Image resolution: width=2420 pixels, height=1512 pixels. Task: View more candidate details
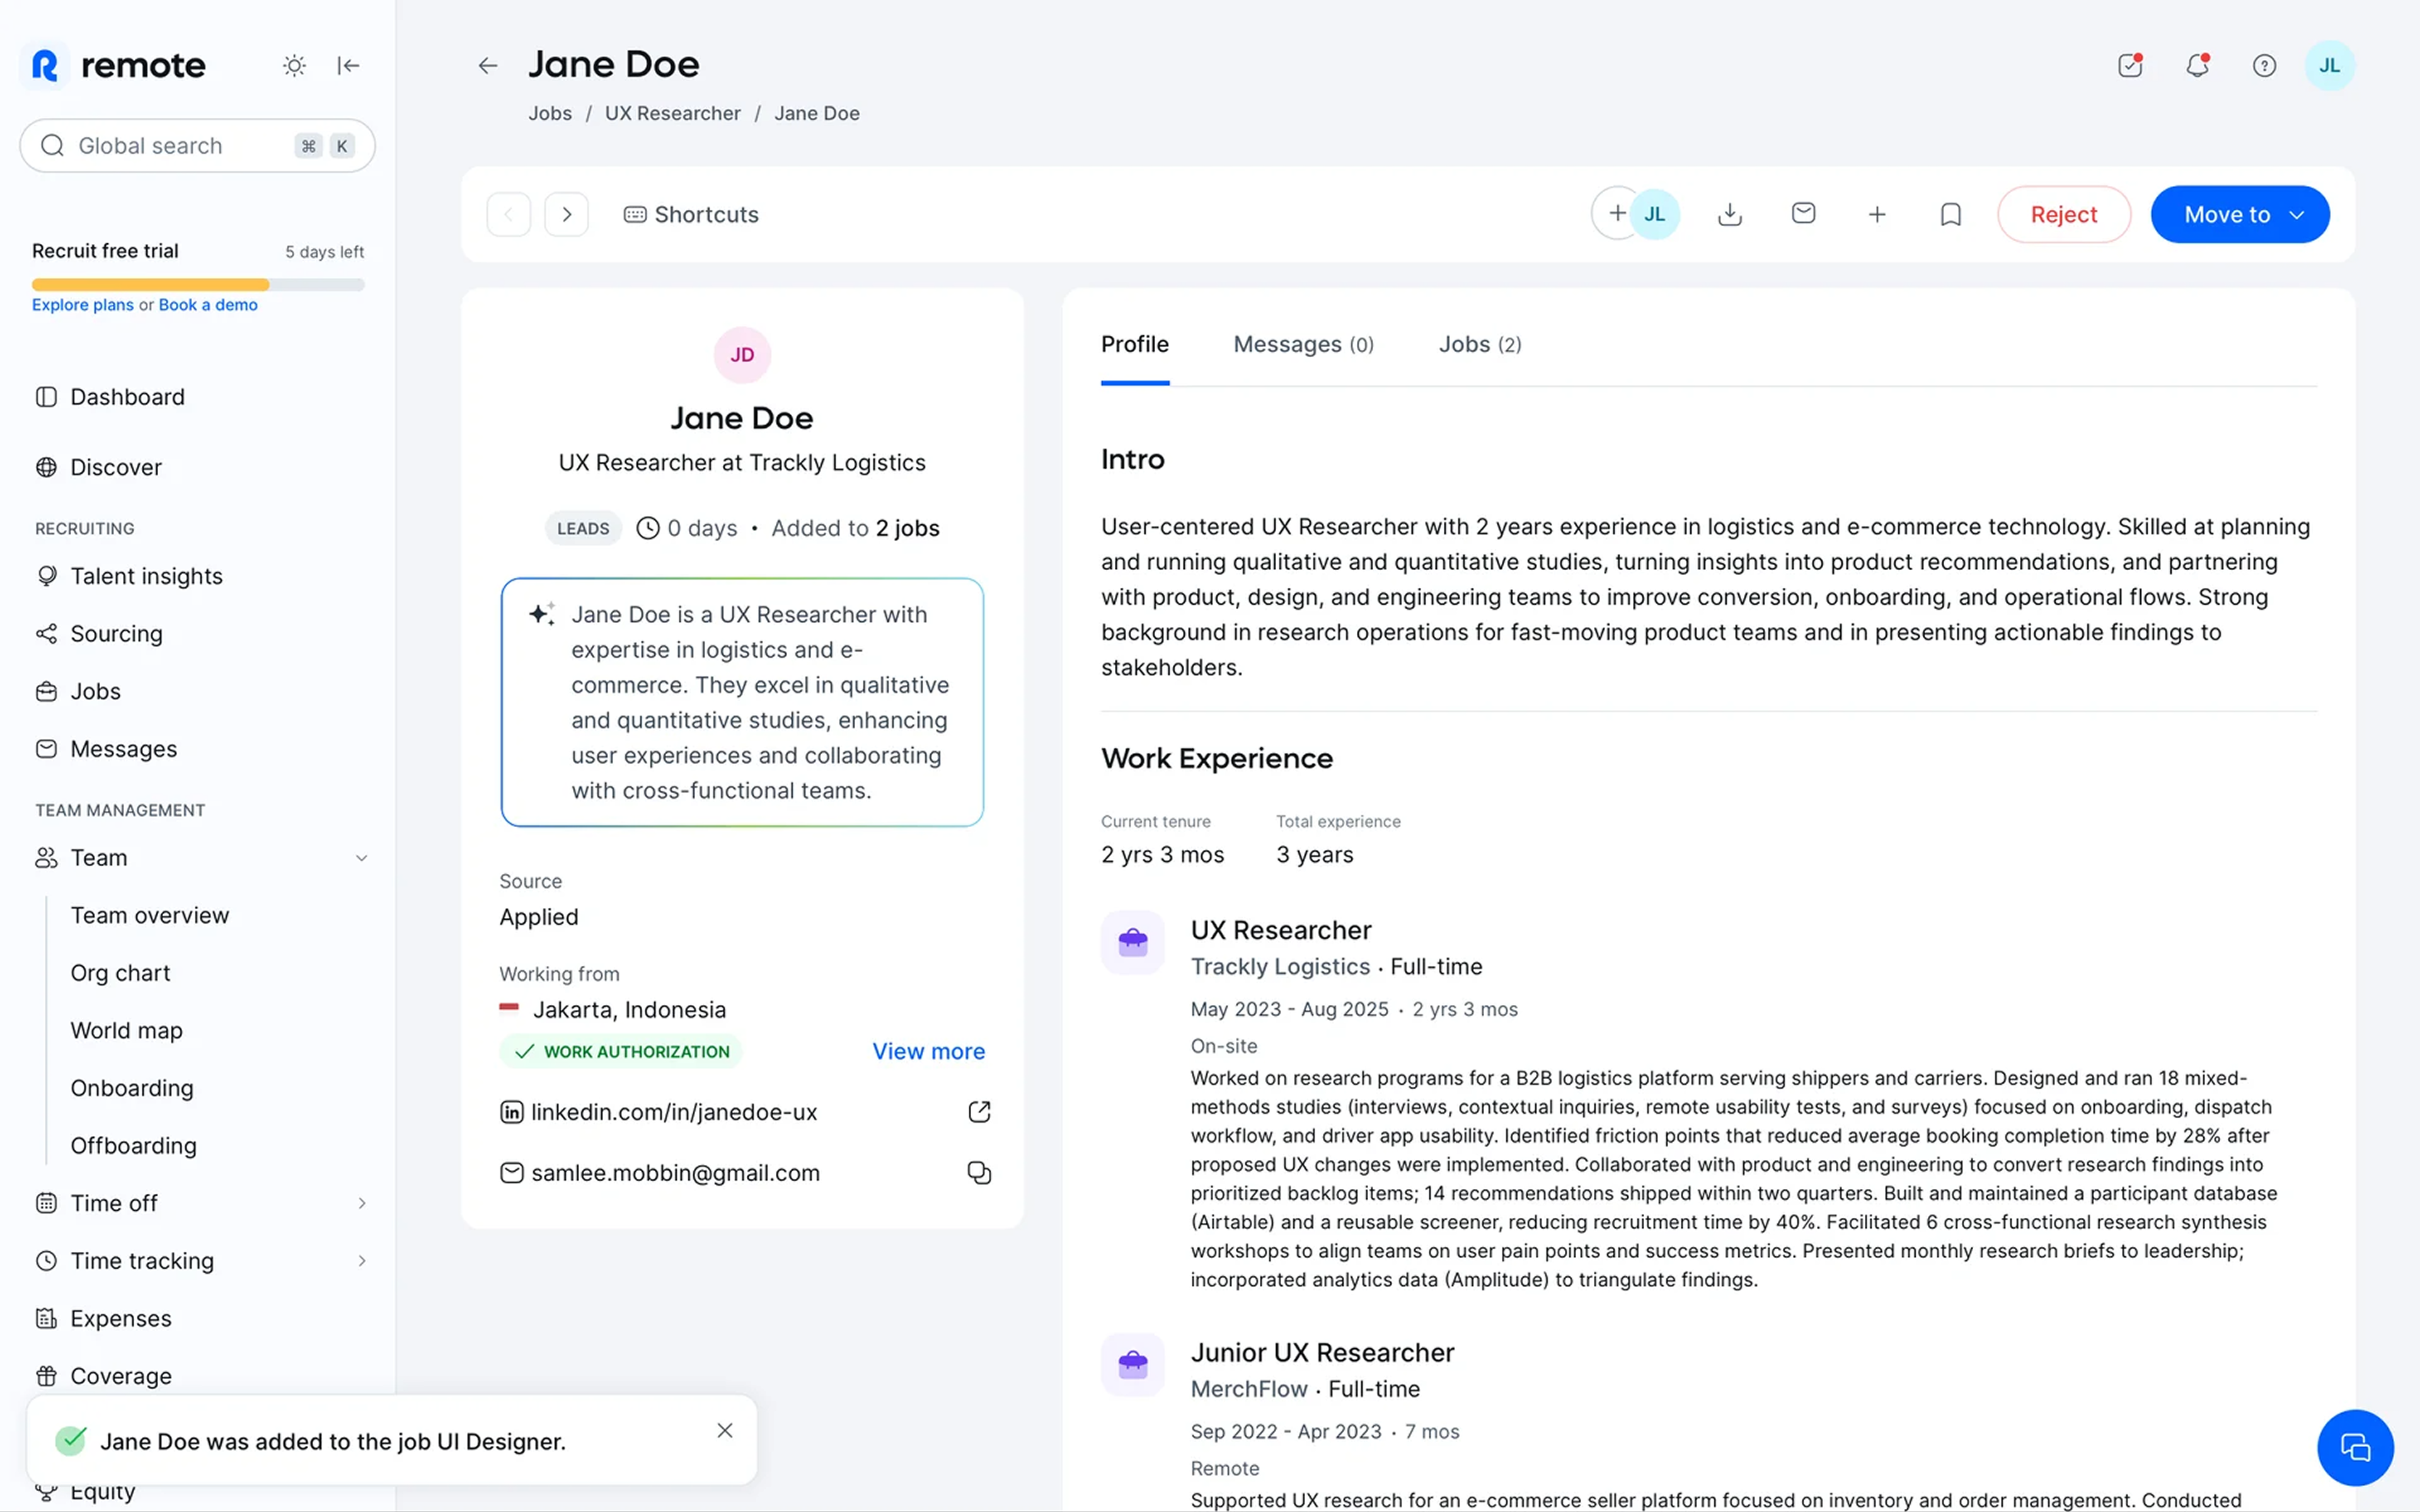click(928, 1051)
